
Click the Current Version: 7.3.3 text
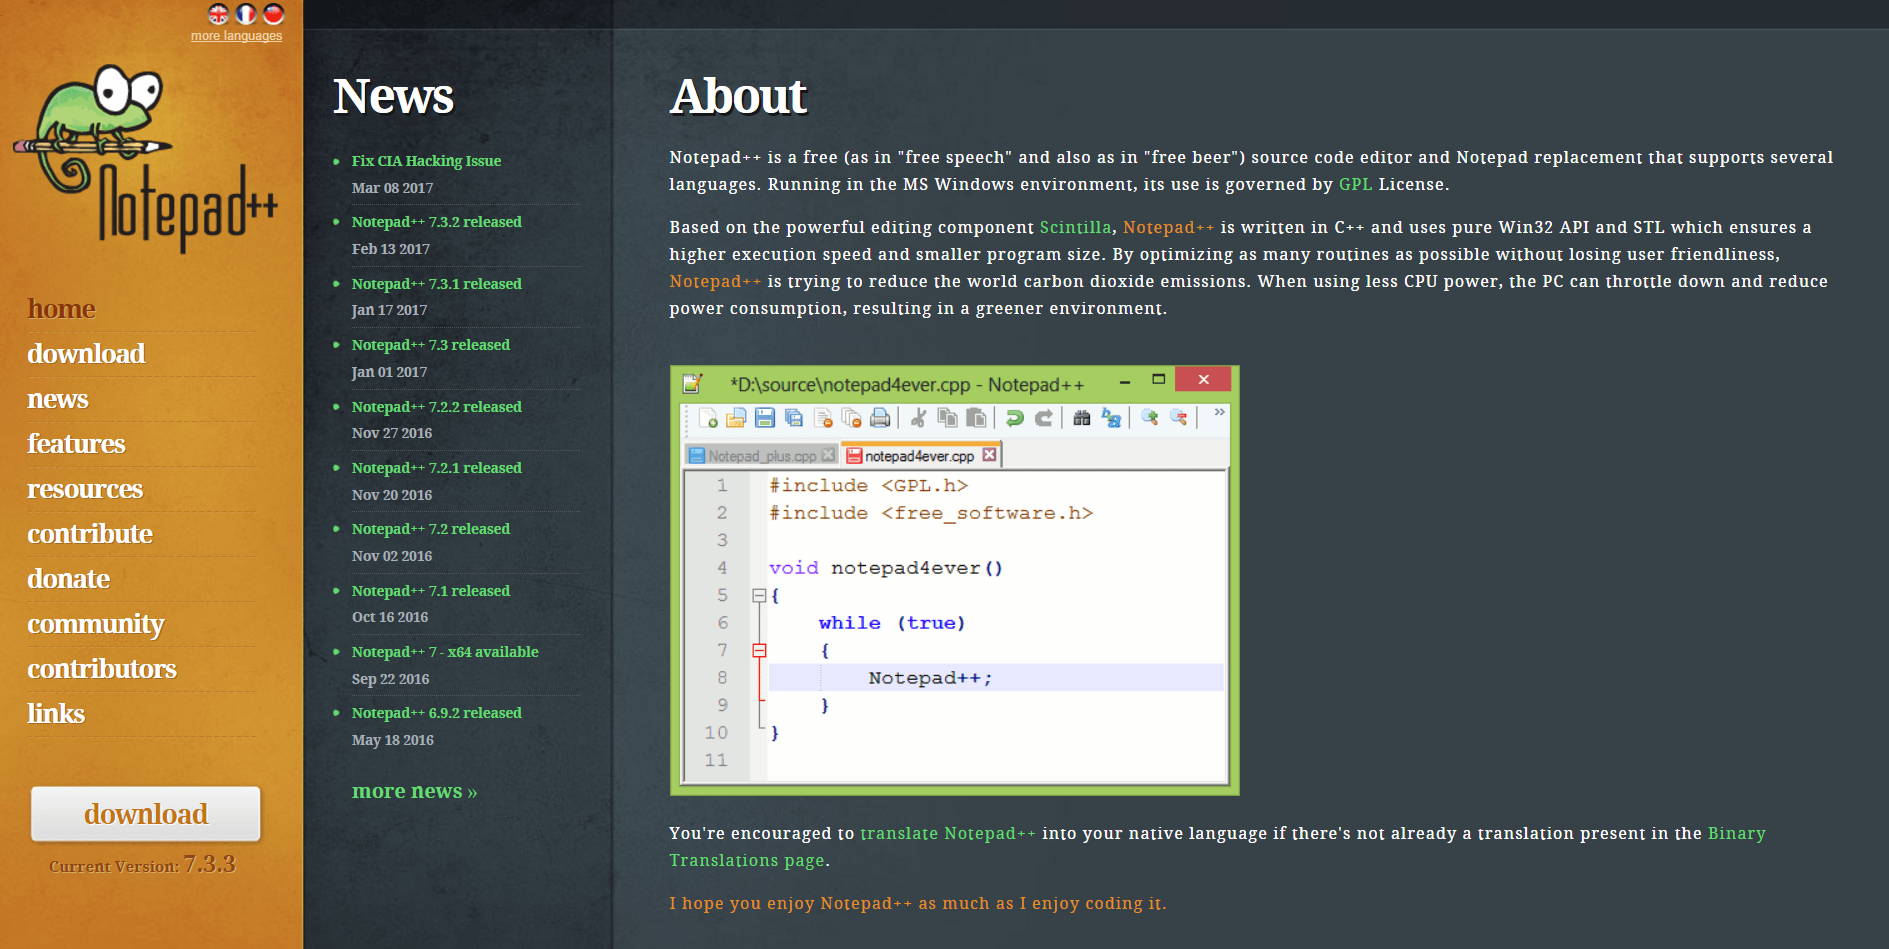(142, 865)
